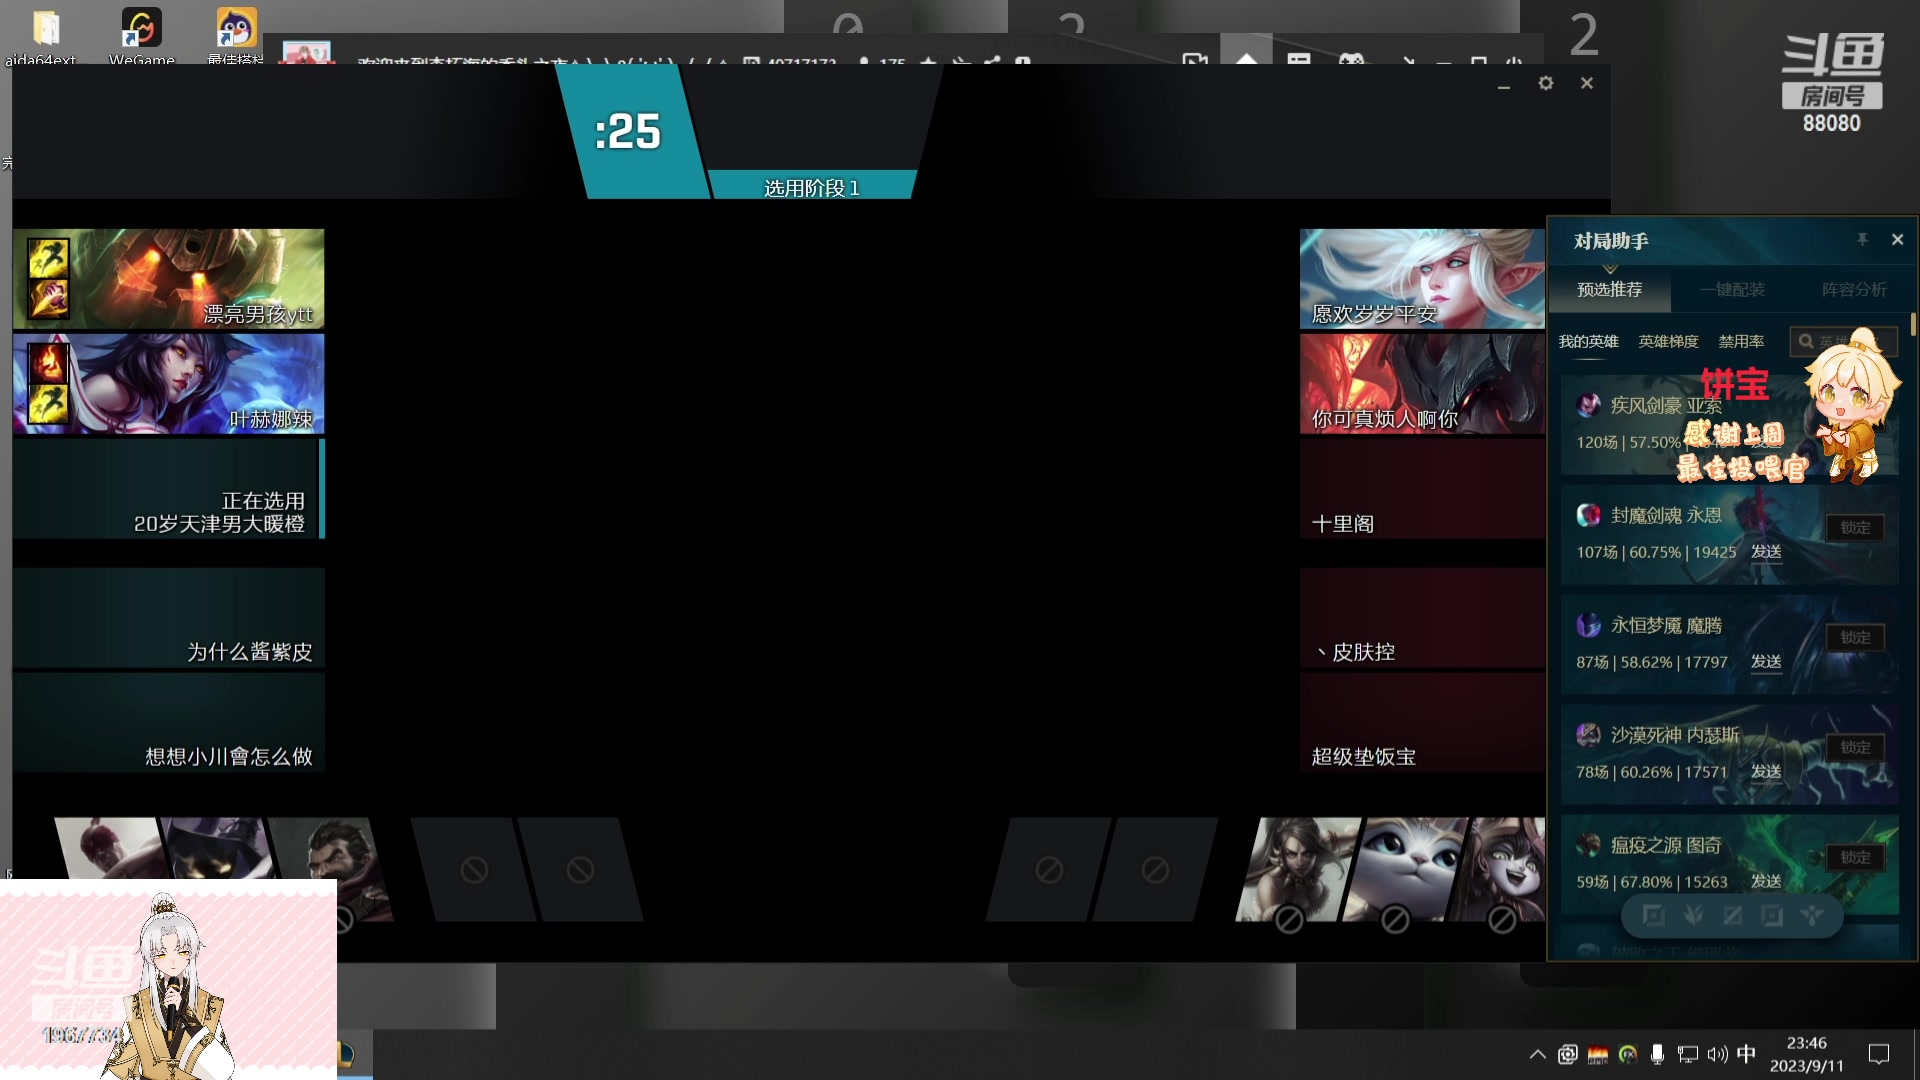The width and height of the screenshot is (1920, 1080).
Task: Click the 皮肤控 enemy slot
Action: click(x=1422, y=617)
